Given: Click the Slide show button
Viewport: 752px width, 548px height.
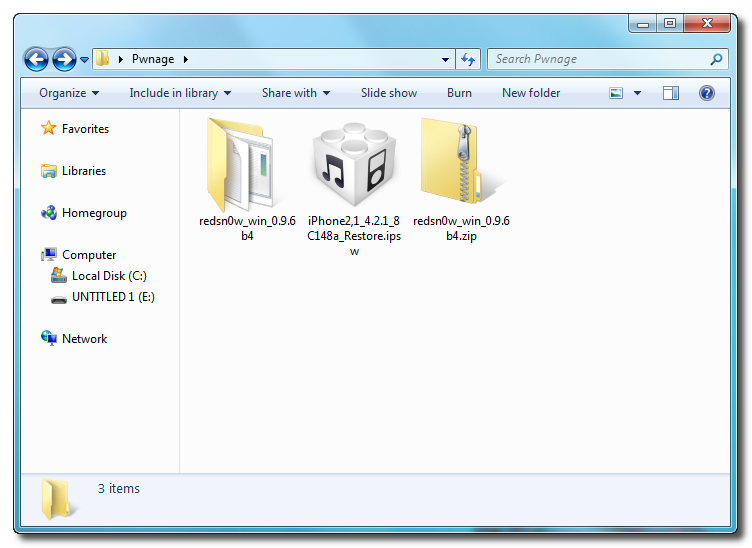Looking at the screenshot, I should 389,93.
